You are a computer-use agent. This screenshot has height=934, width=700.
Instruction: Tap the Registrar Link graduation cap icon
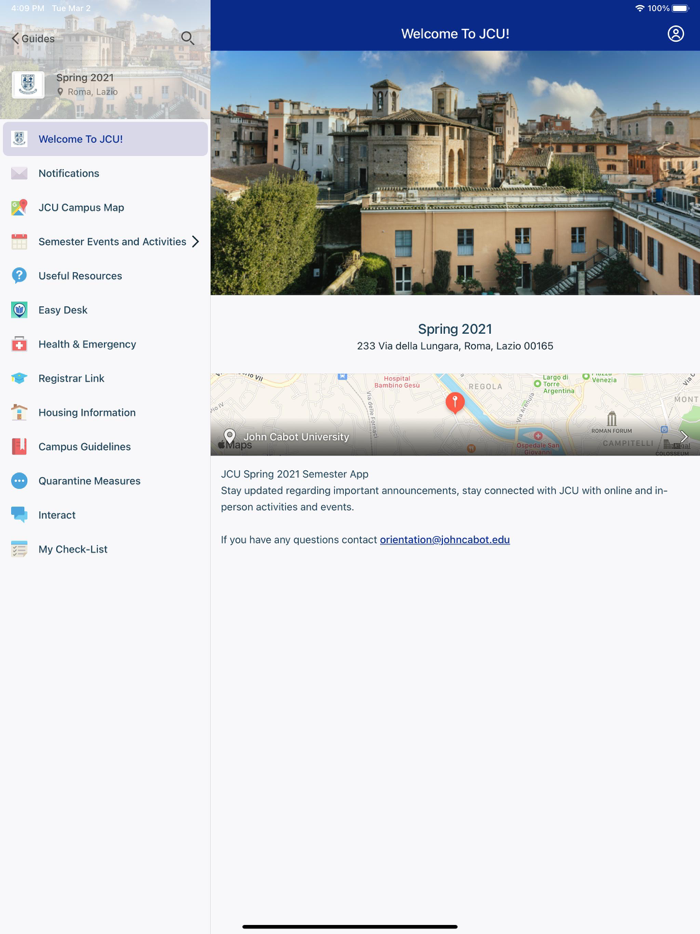[x=19, y=378]
